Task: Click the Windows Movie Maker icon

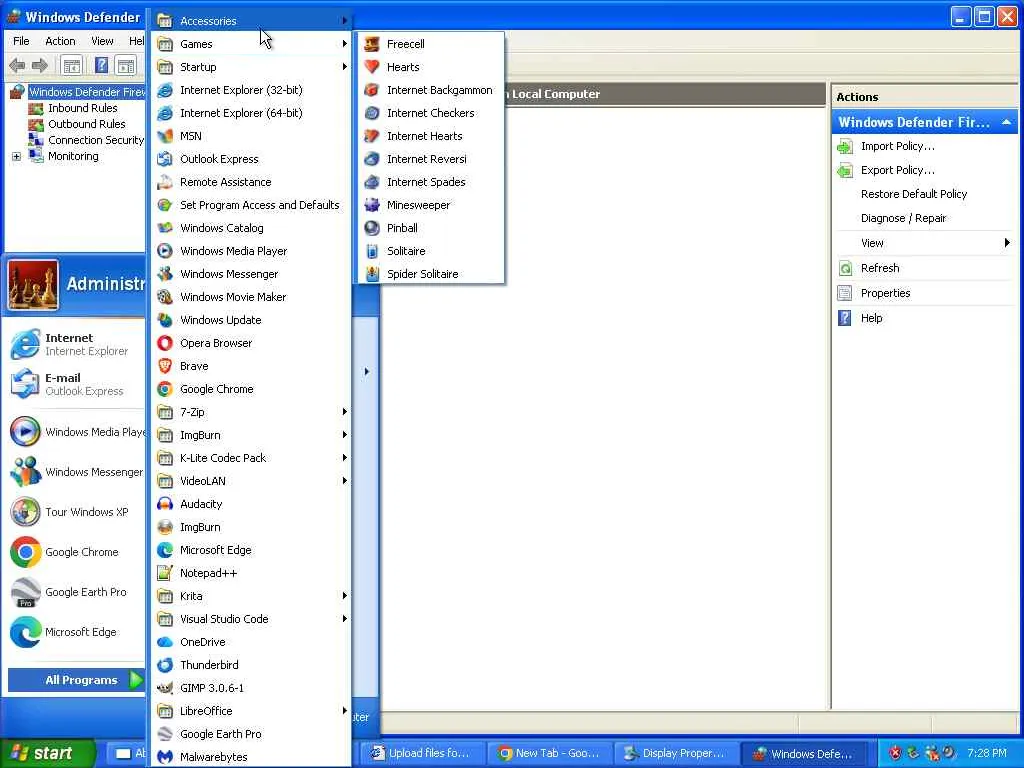Action: tap(165, 297)
